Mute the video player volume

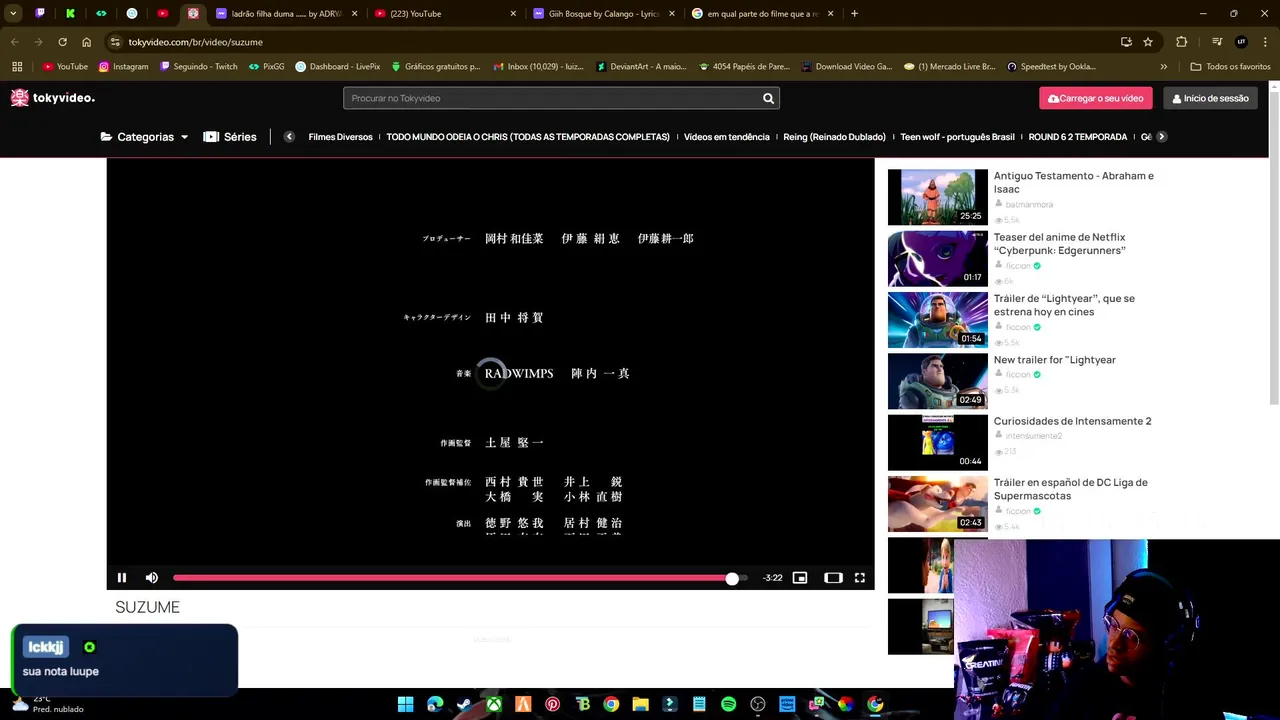pyautogui.click(x=152, y=578)
